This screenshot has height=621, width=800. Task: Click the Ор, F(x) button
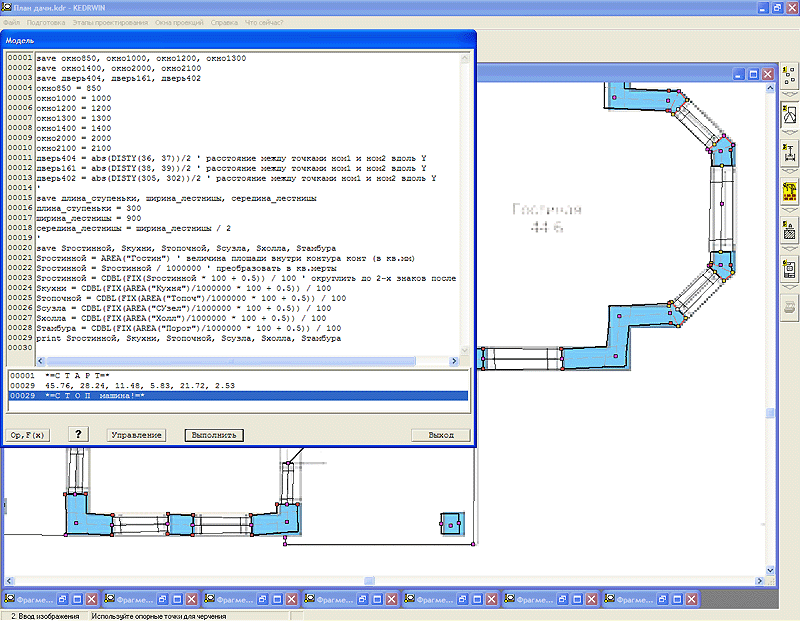point(28,435)
